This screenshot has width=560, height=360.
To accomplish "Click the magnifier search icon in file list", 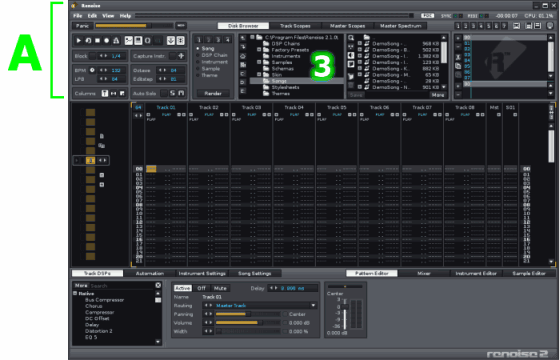I will [x=351, y=38].
